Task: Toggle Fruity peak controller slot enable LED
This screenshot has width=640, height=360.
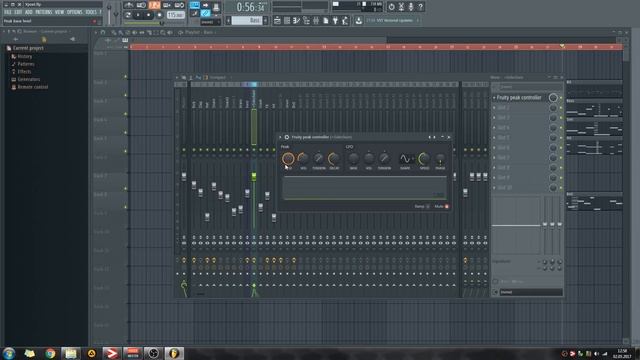Action: [561, 98]
